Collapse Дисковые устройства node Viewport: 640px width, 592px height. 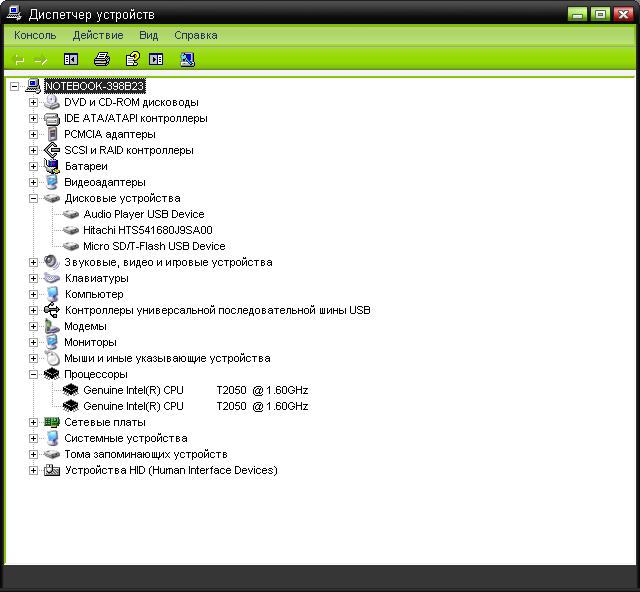(x=33, y=198)
